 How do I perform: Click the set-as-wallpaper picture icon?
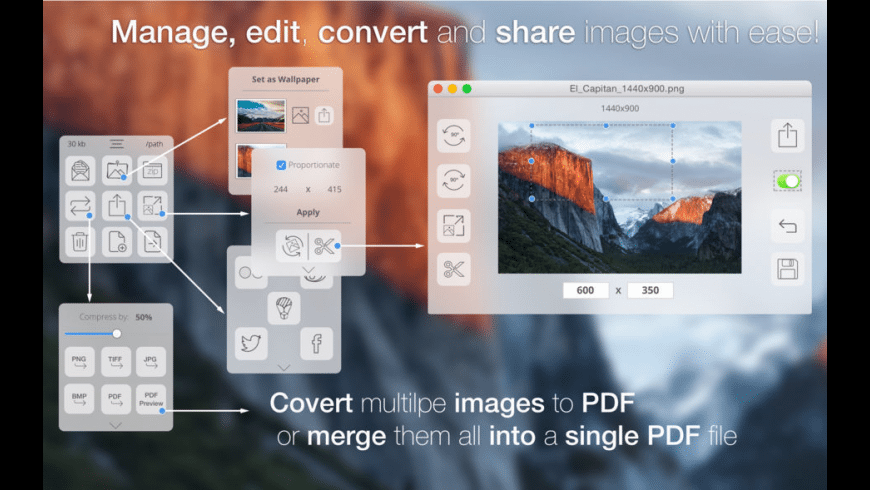[x=117, y=170]
